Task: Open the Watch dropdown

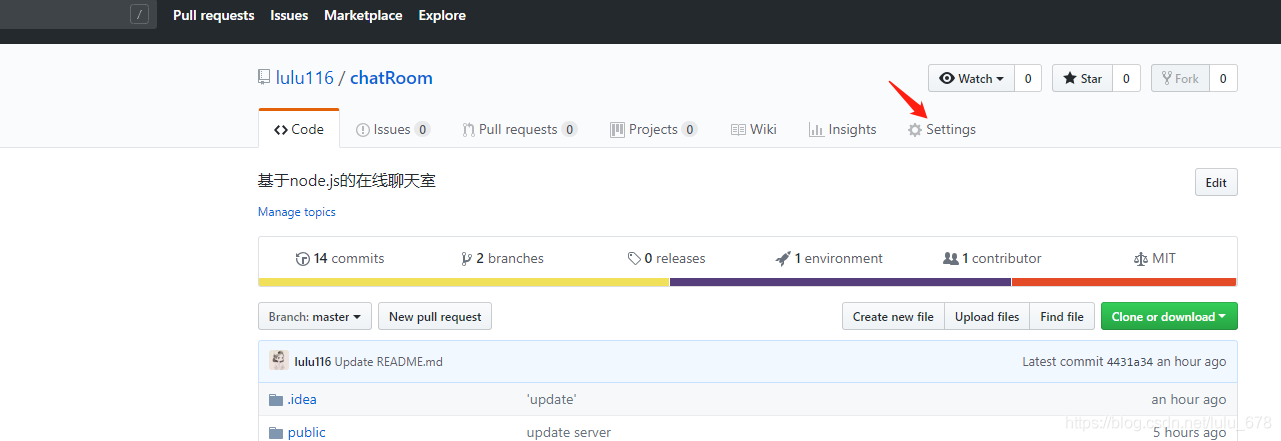Action: (971, 79)
